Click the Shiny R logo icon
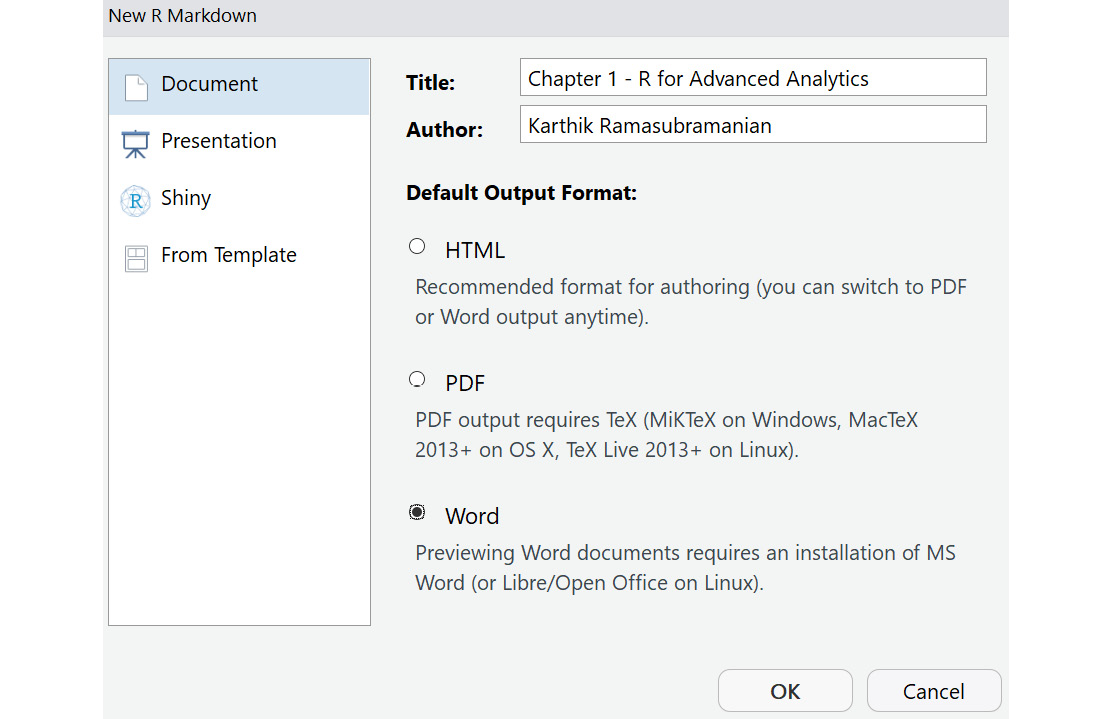 tap(135, 200)
